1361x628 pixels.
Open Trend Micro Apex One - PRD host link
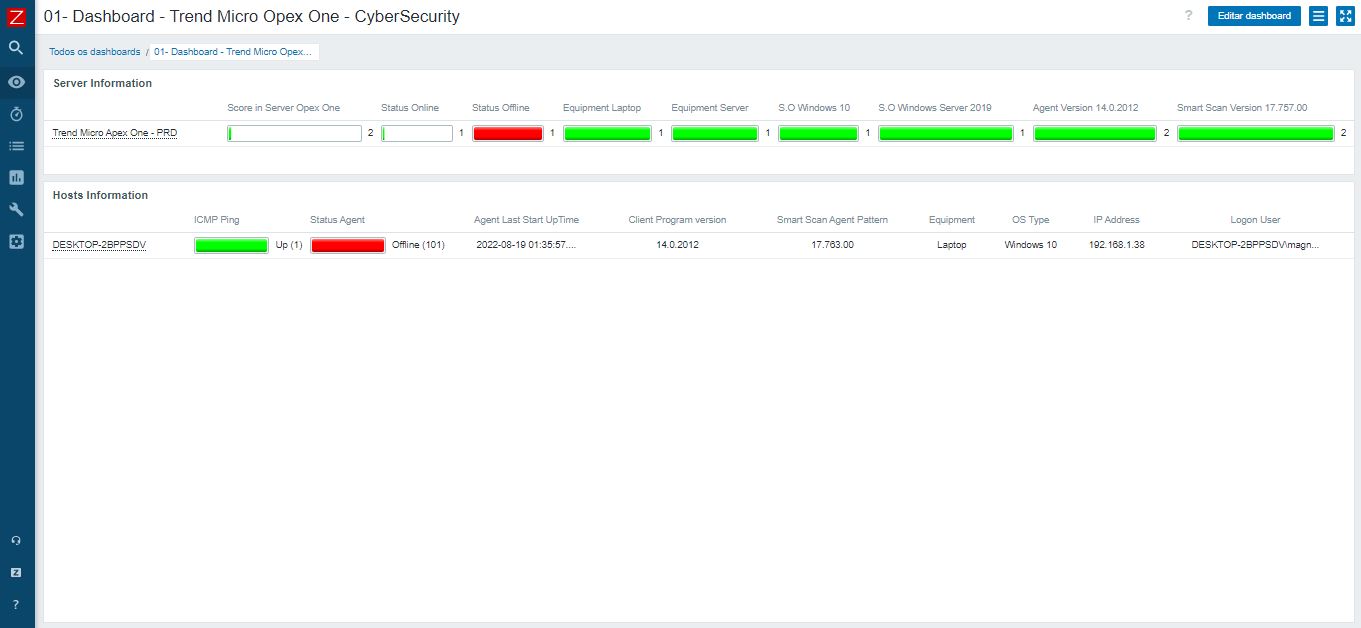click(x=115, y=133)
